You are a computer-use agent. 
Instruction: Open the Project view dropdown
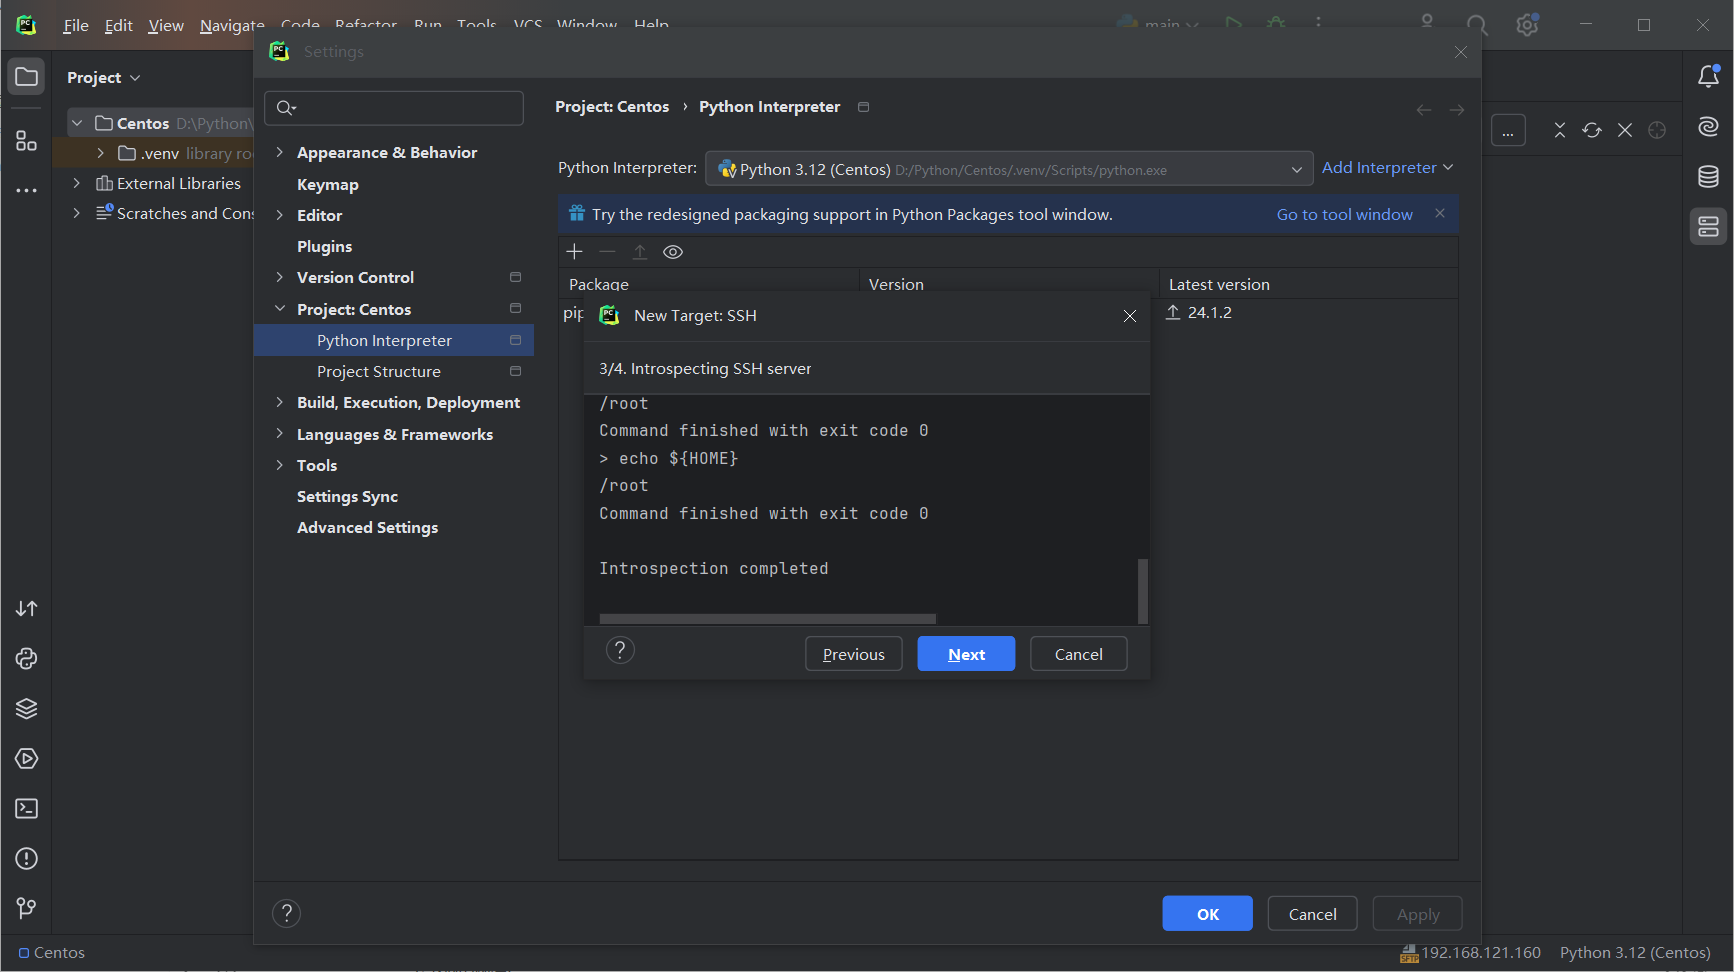[x=104, y=78]
